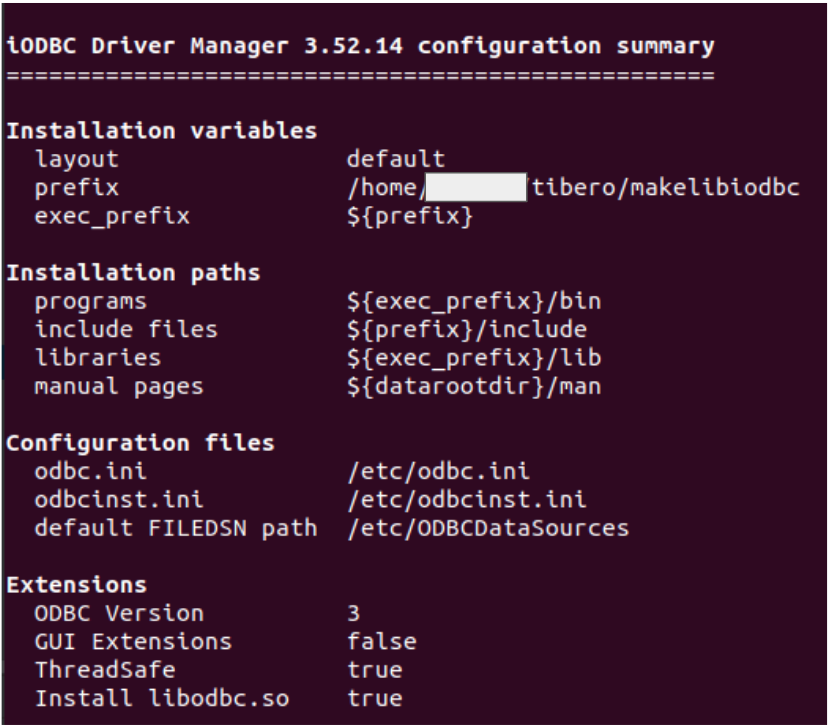
Task: Click the 'exec_prefix' variable name
Action: tap(112, 216)
